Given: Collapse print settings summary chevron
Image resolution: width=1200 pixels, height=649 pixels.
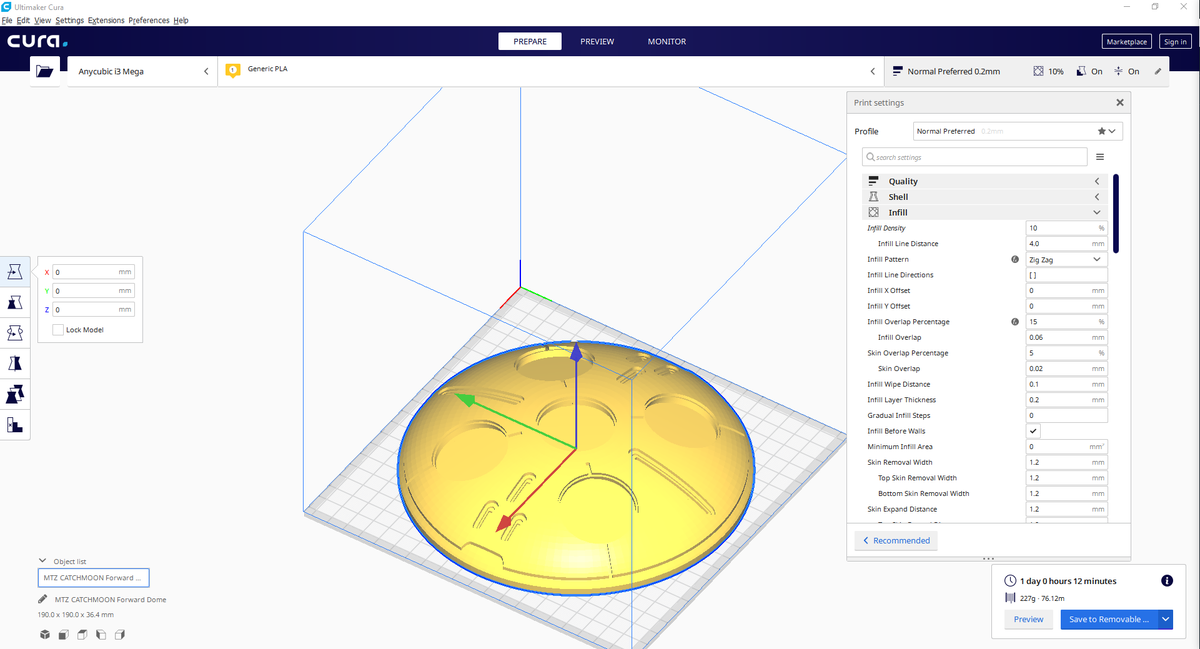Looking at the screenshot, I should click(873, 71).
